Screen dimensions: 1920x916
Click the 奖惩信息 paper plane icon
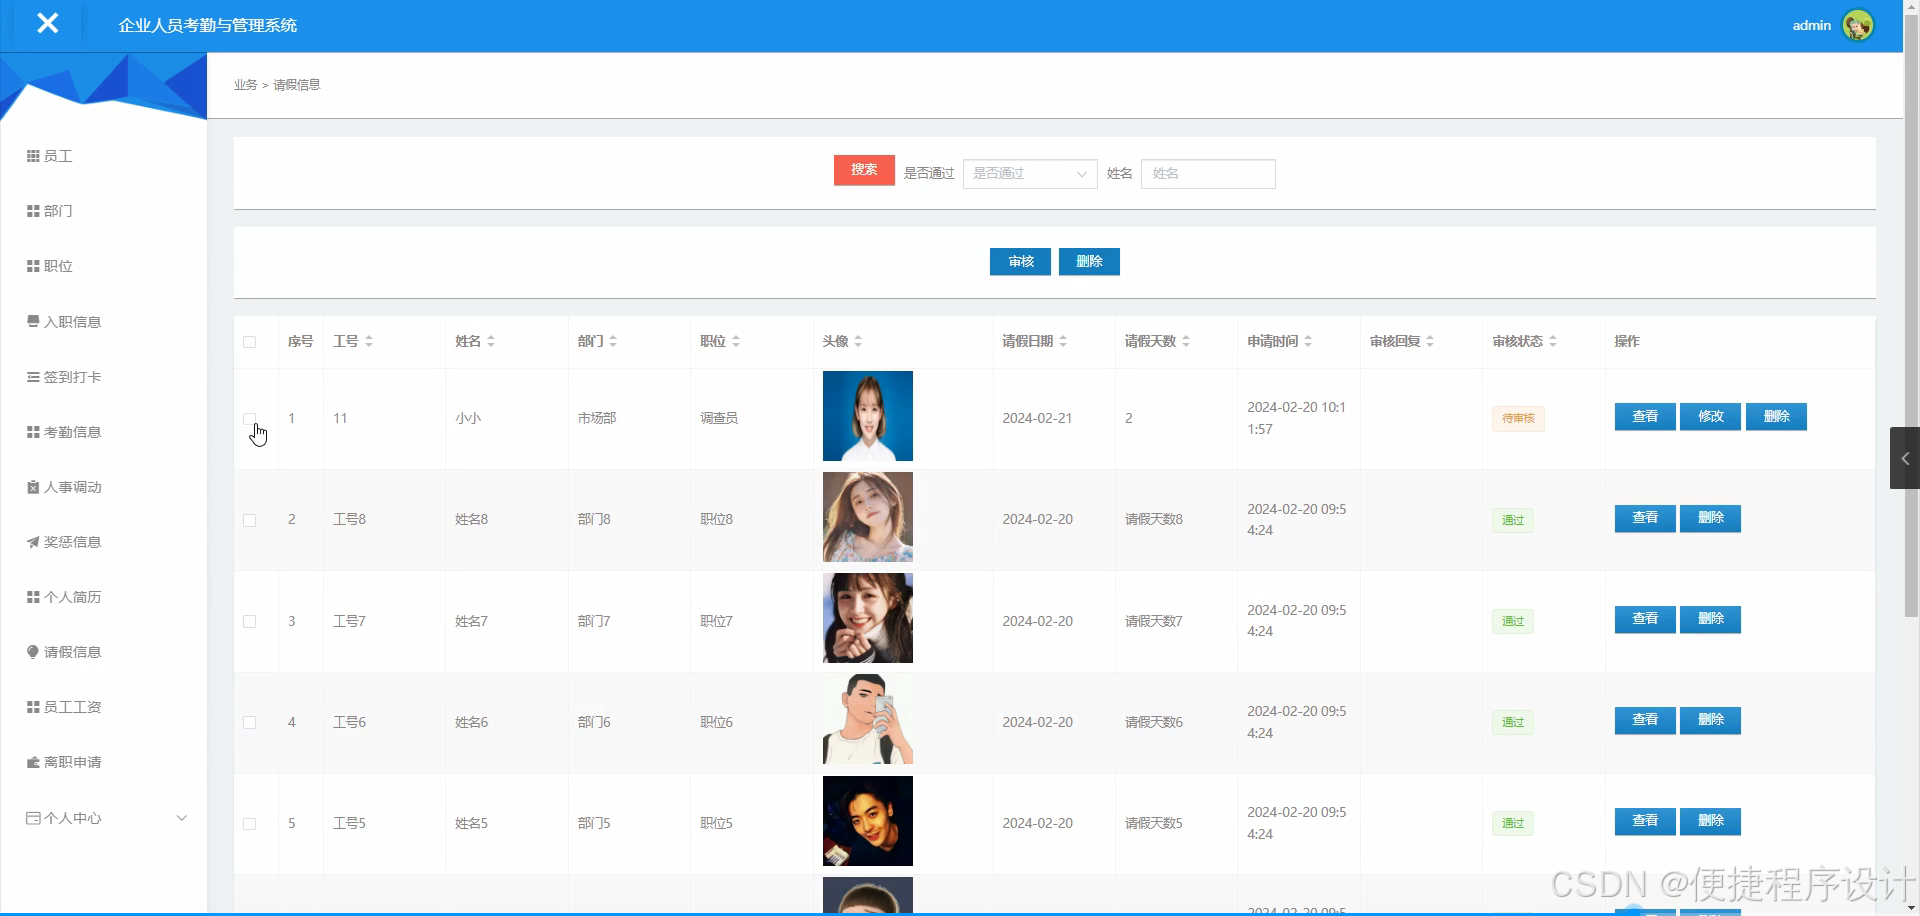(x=33, y=542)
